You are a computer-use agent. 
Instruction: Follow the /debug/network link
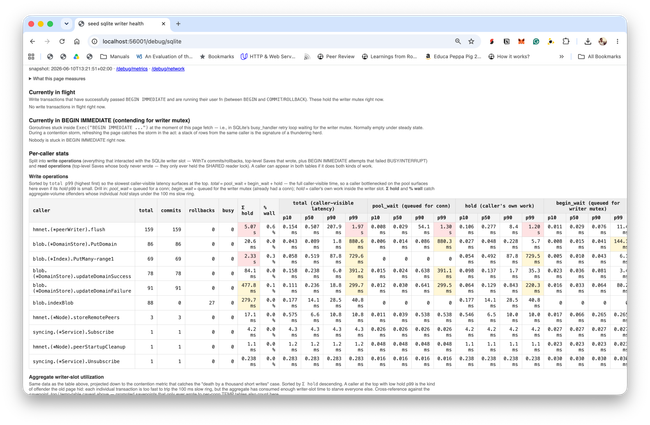pos(168,69)
